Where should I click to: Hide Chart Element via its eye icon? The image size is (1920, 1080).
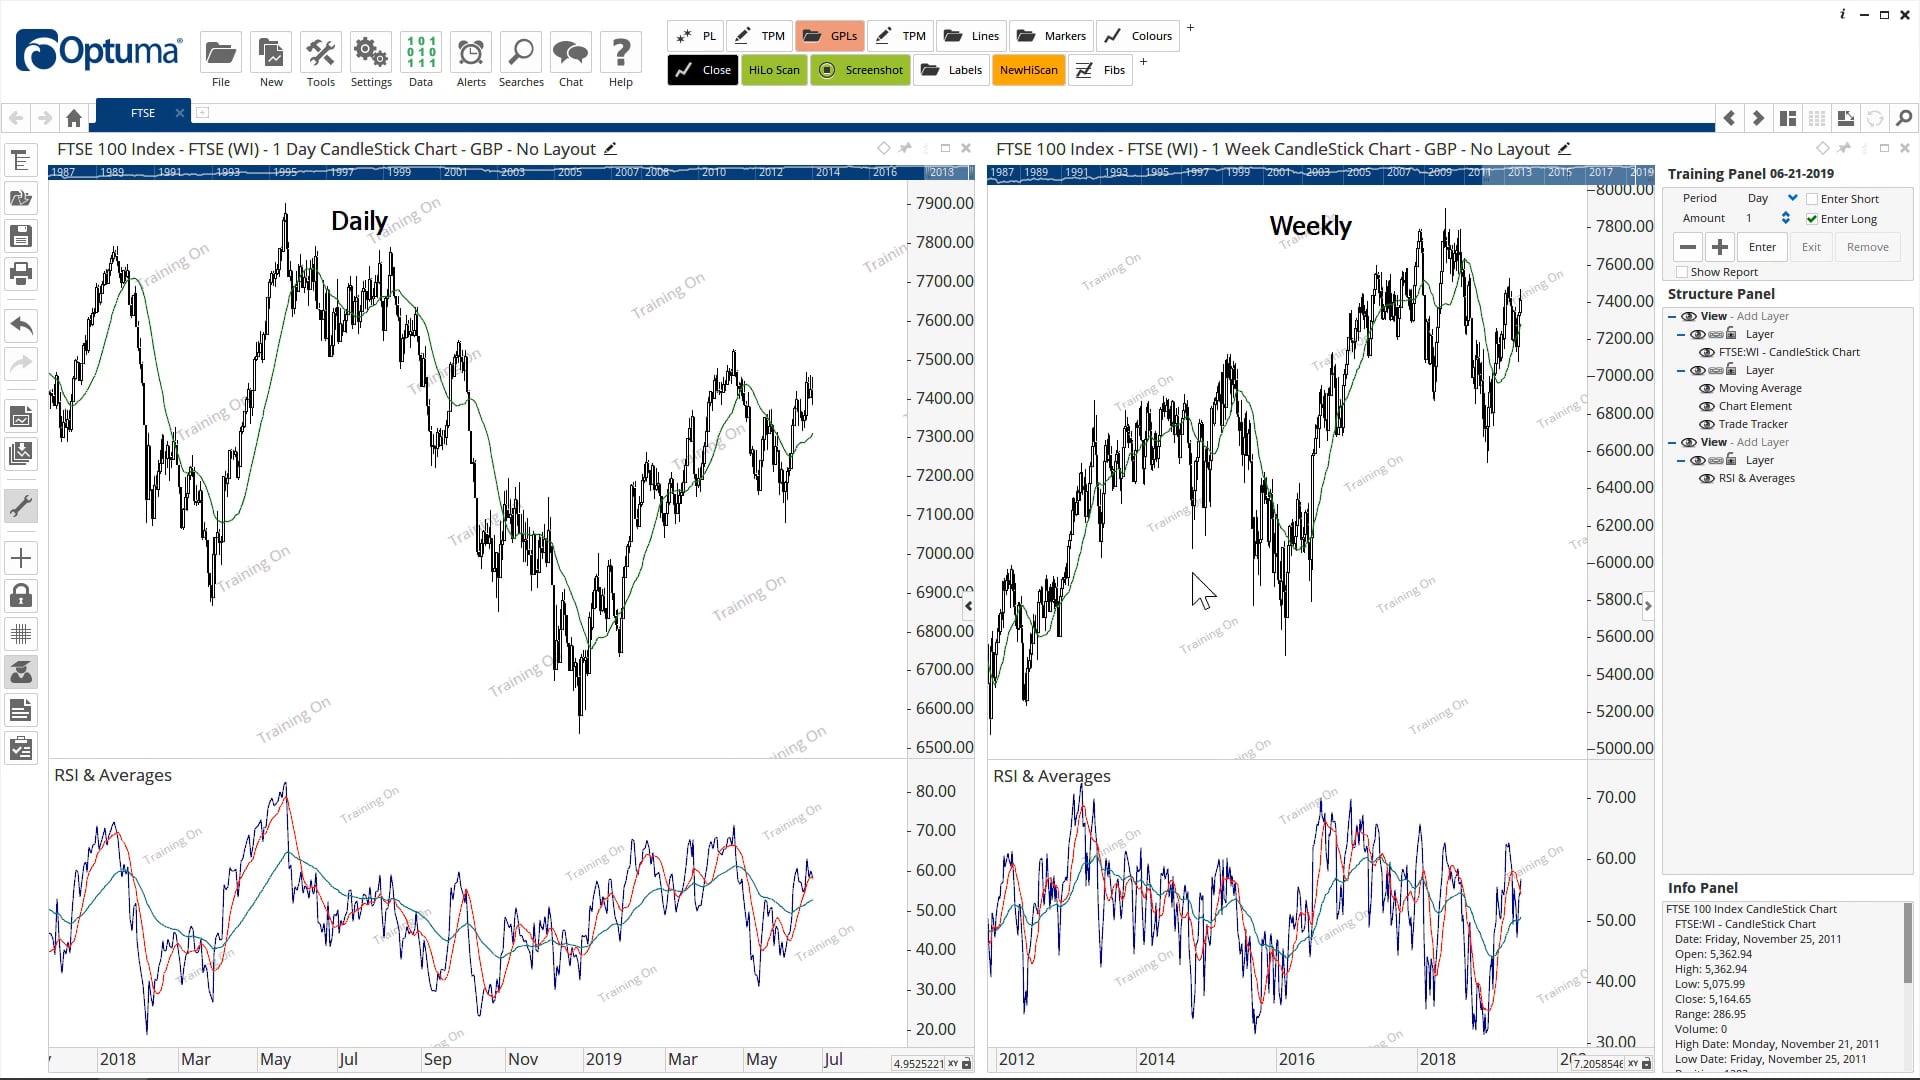point(1707,406)
